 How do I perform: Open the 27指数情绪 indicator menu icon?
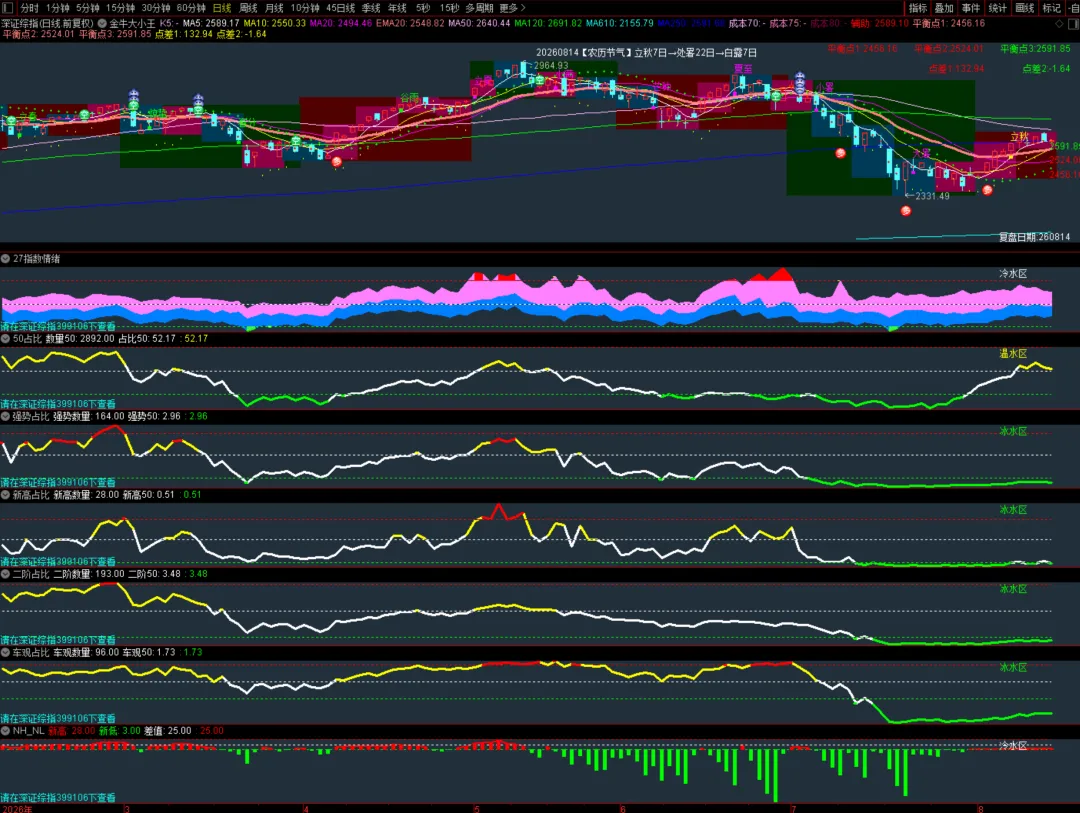(x=6, y=259)
